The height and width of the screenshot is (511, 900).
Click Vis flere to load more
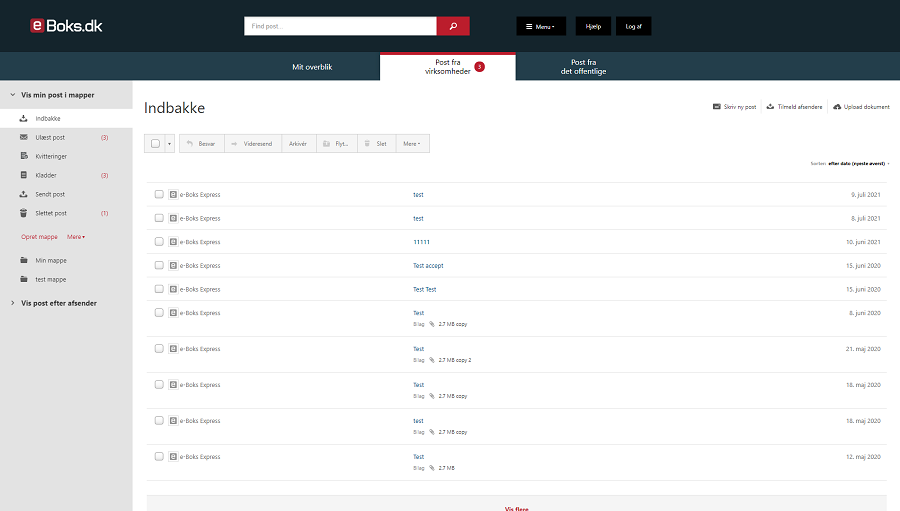(x=517, y=508)
